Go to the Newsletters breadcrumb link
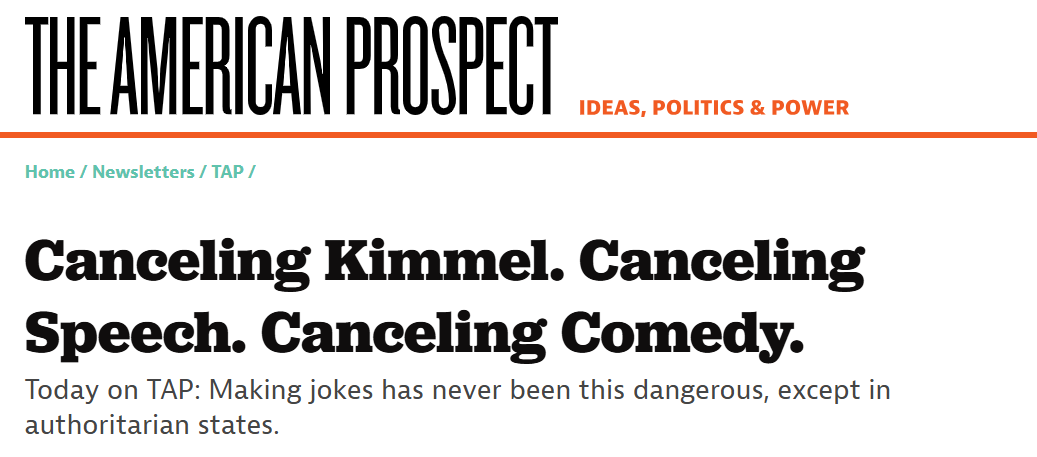This screenshot has height=457, width=1037. tap(144, 172)
